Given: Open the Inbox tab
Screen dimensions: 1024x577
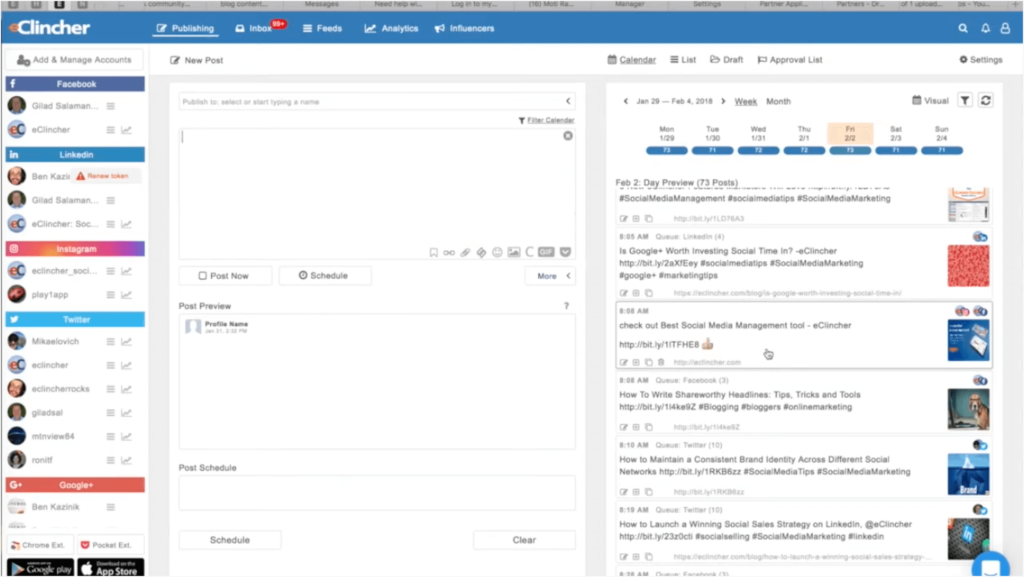Looking at the screenshot, I should click(x=253, y=28).
